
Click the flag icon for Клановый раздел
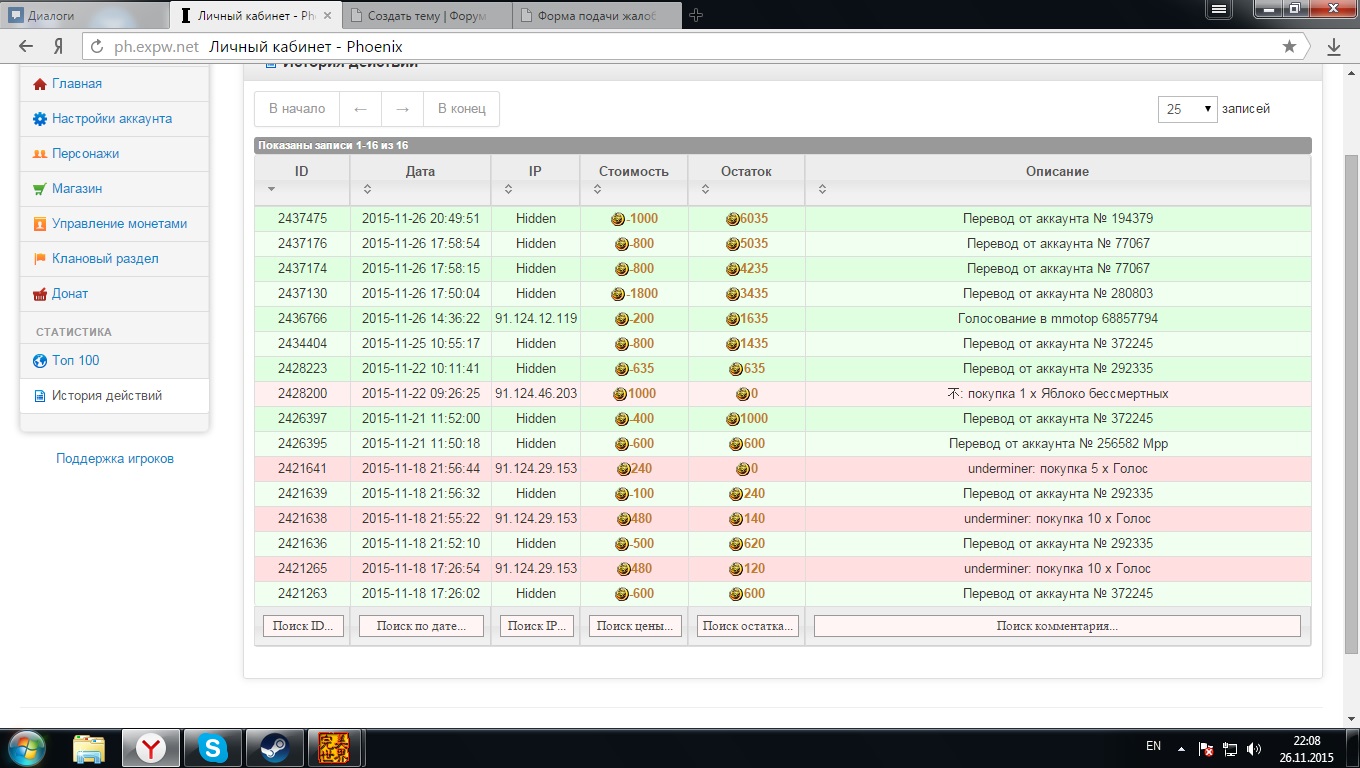pos(40,259)
